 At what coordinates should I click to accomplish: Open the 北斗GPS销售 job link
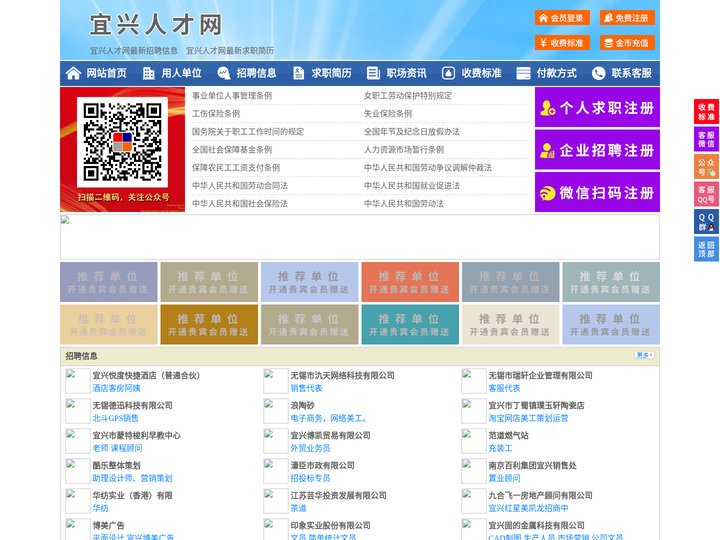pyautogui.click(x=115, y=418)
